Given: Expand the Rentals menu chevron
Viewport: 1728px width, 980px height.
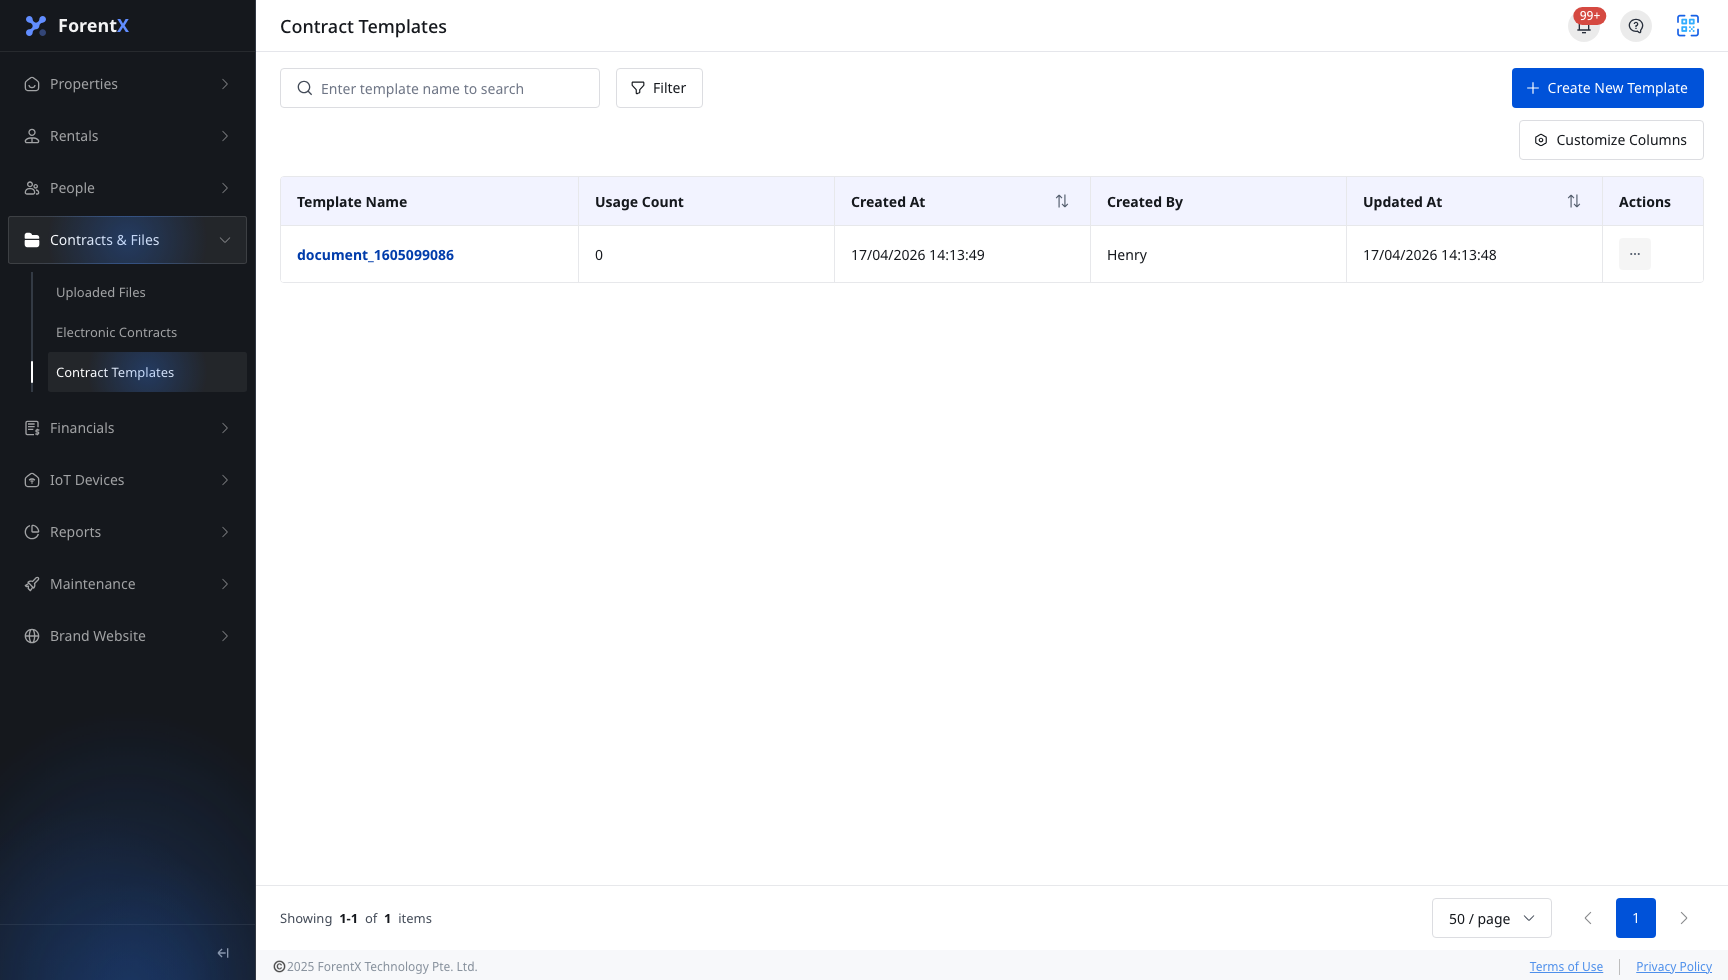Looking at the screenshot, I should tap(225, 136).
